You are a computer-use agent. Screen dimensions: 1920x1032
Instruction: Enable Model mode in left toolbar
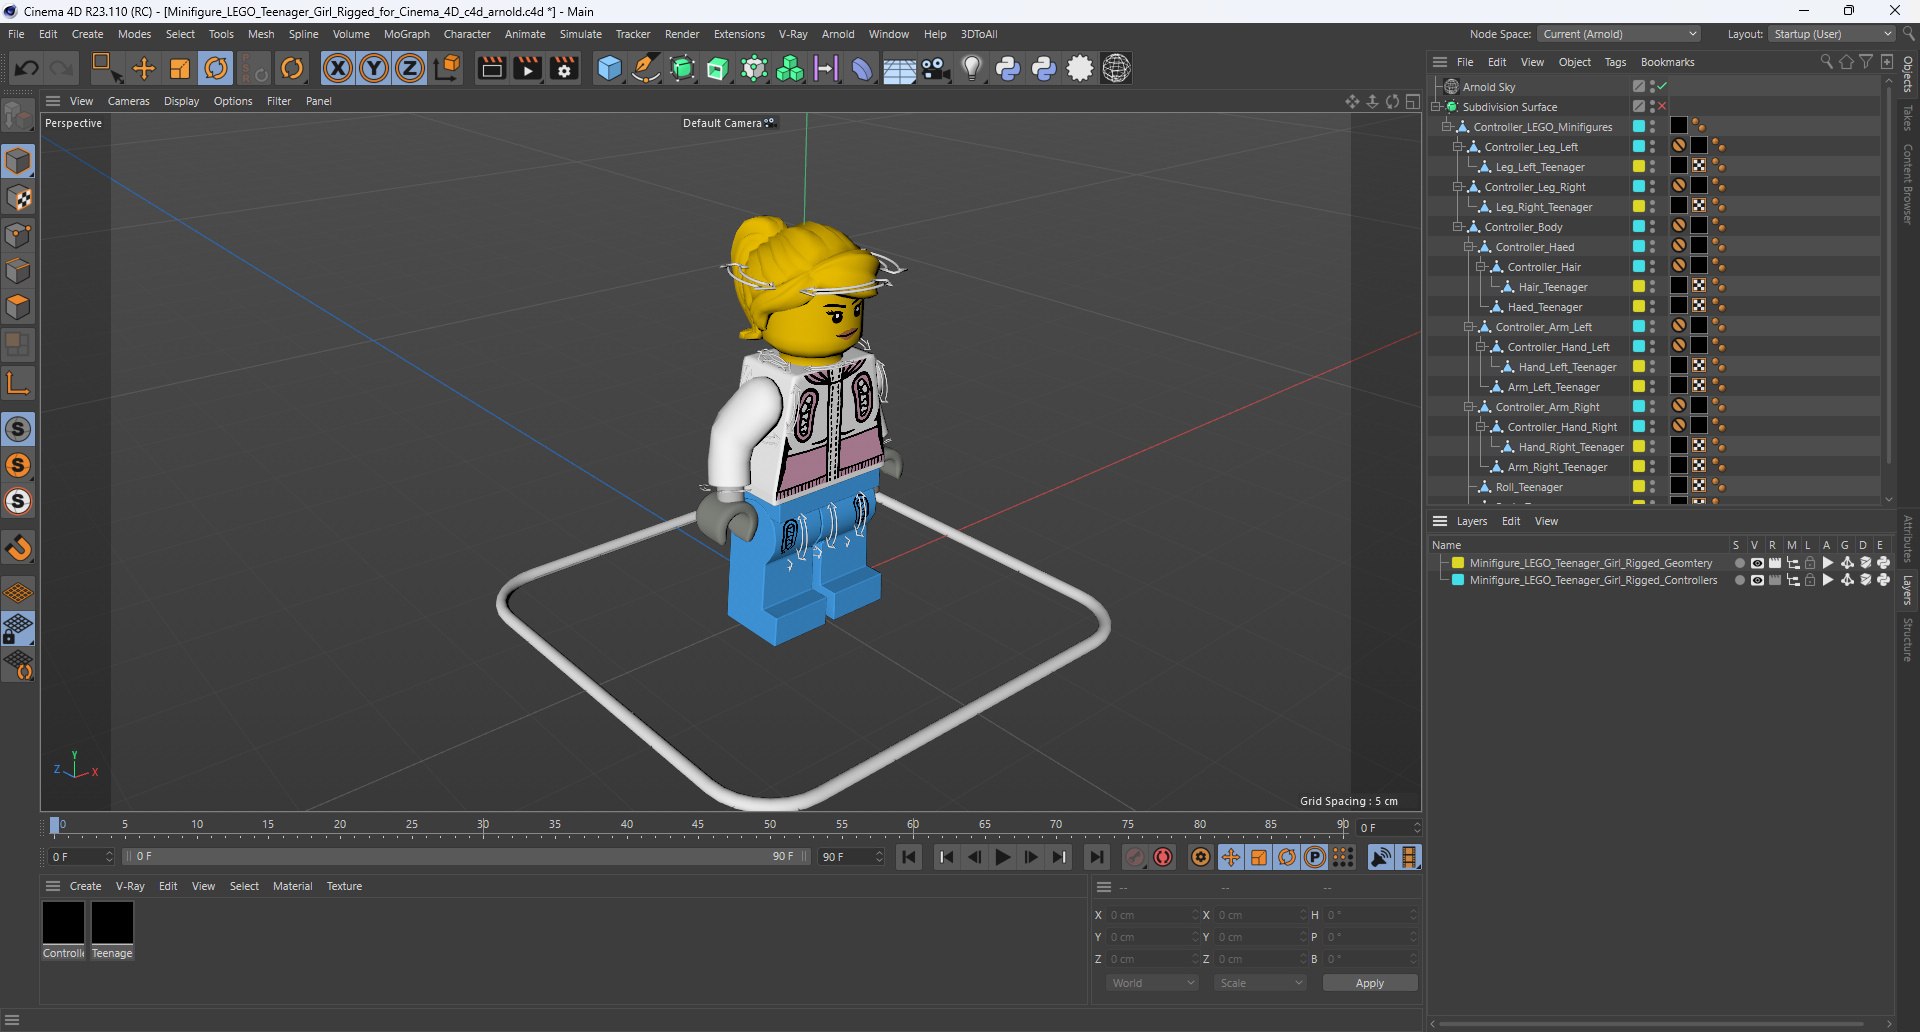point(18,161)
